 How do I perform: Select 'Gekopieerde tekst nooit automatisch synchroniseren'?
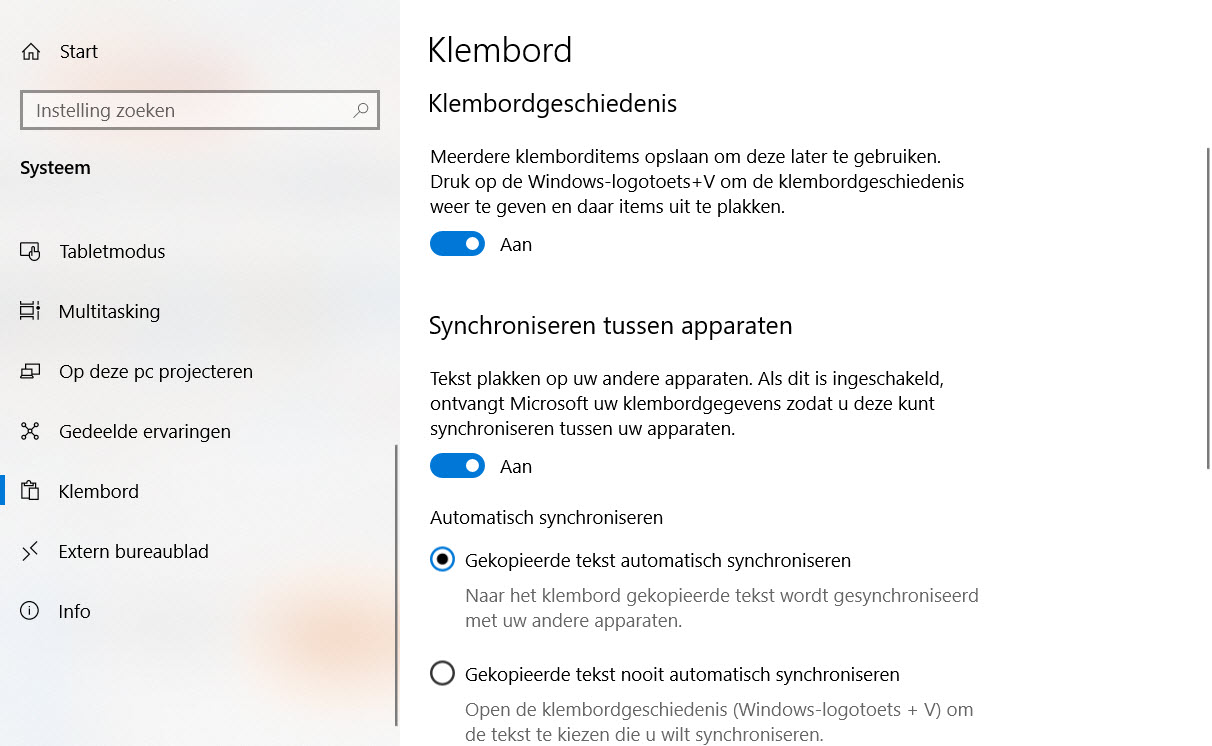coord(442,673)
